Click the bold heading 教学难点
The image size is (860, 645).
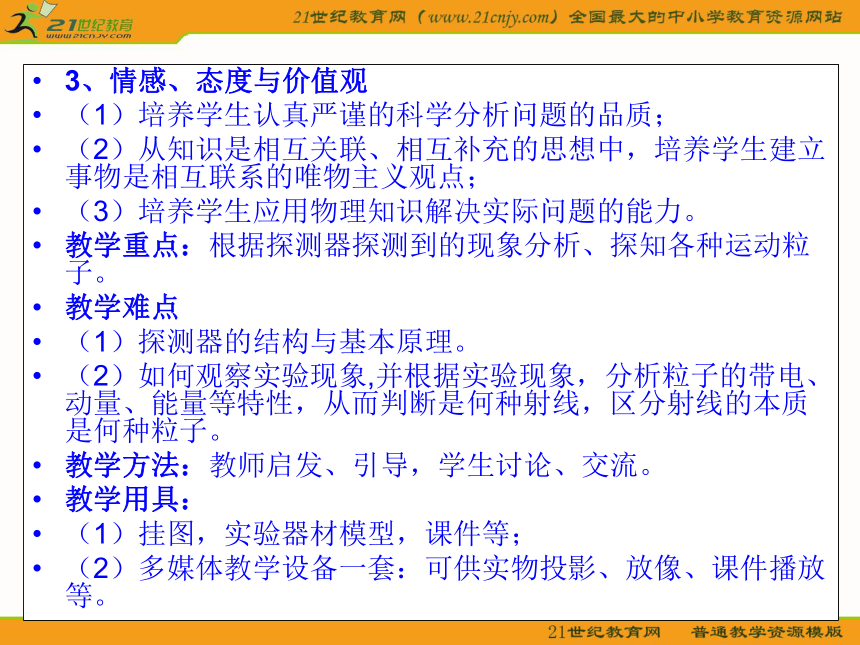[121, 307]
